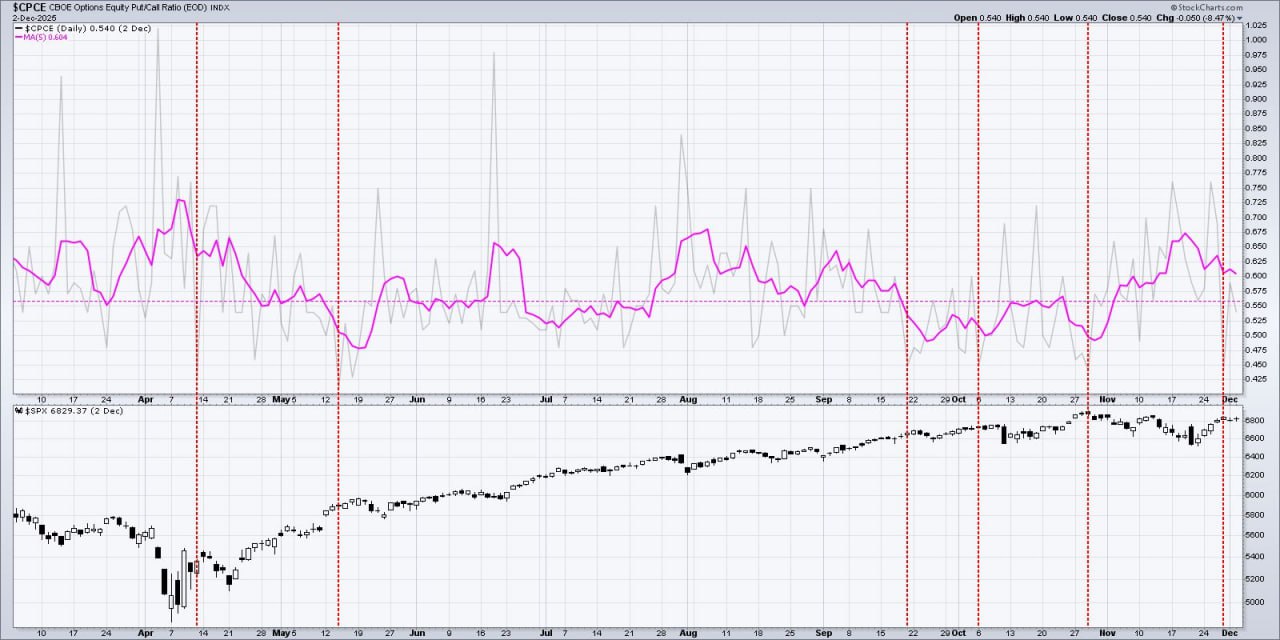Screen dimensions: 1280x640
Task: Click the INDX label in the header
Action: 220,8
